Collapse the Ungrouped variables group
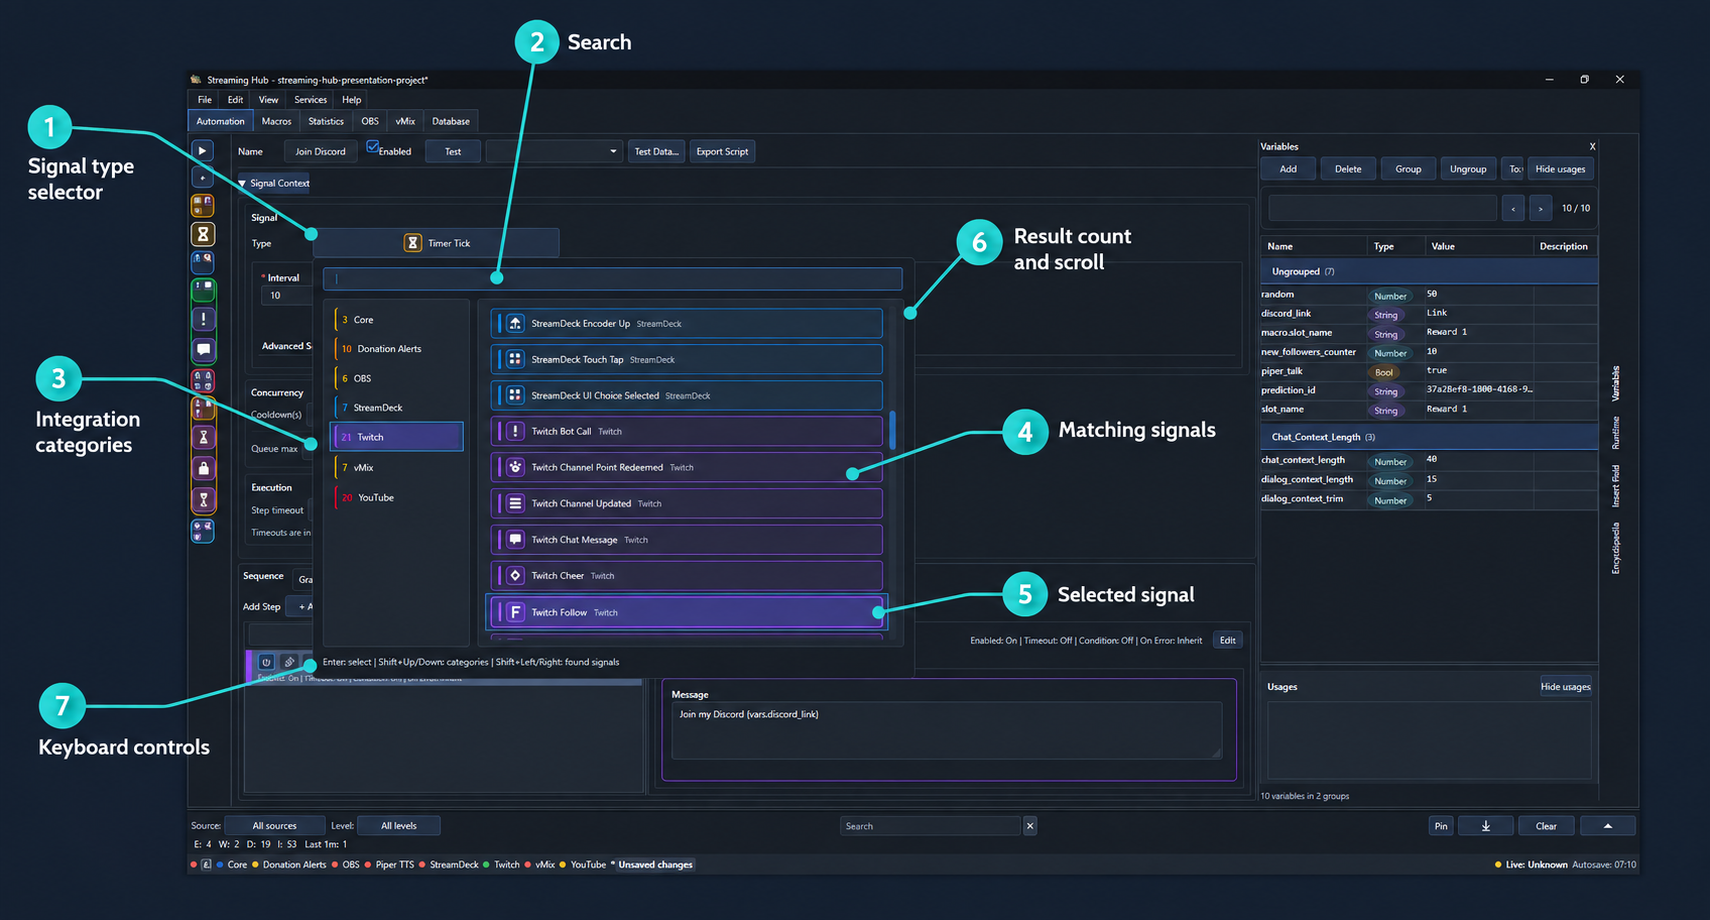The image size is (1710, 920). [1429, 272]
